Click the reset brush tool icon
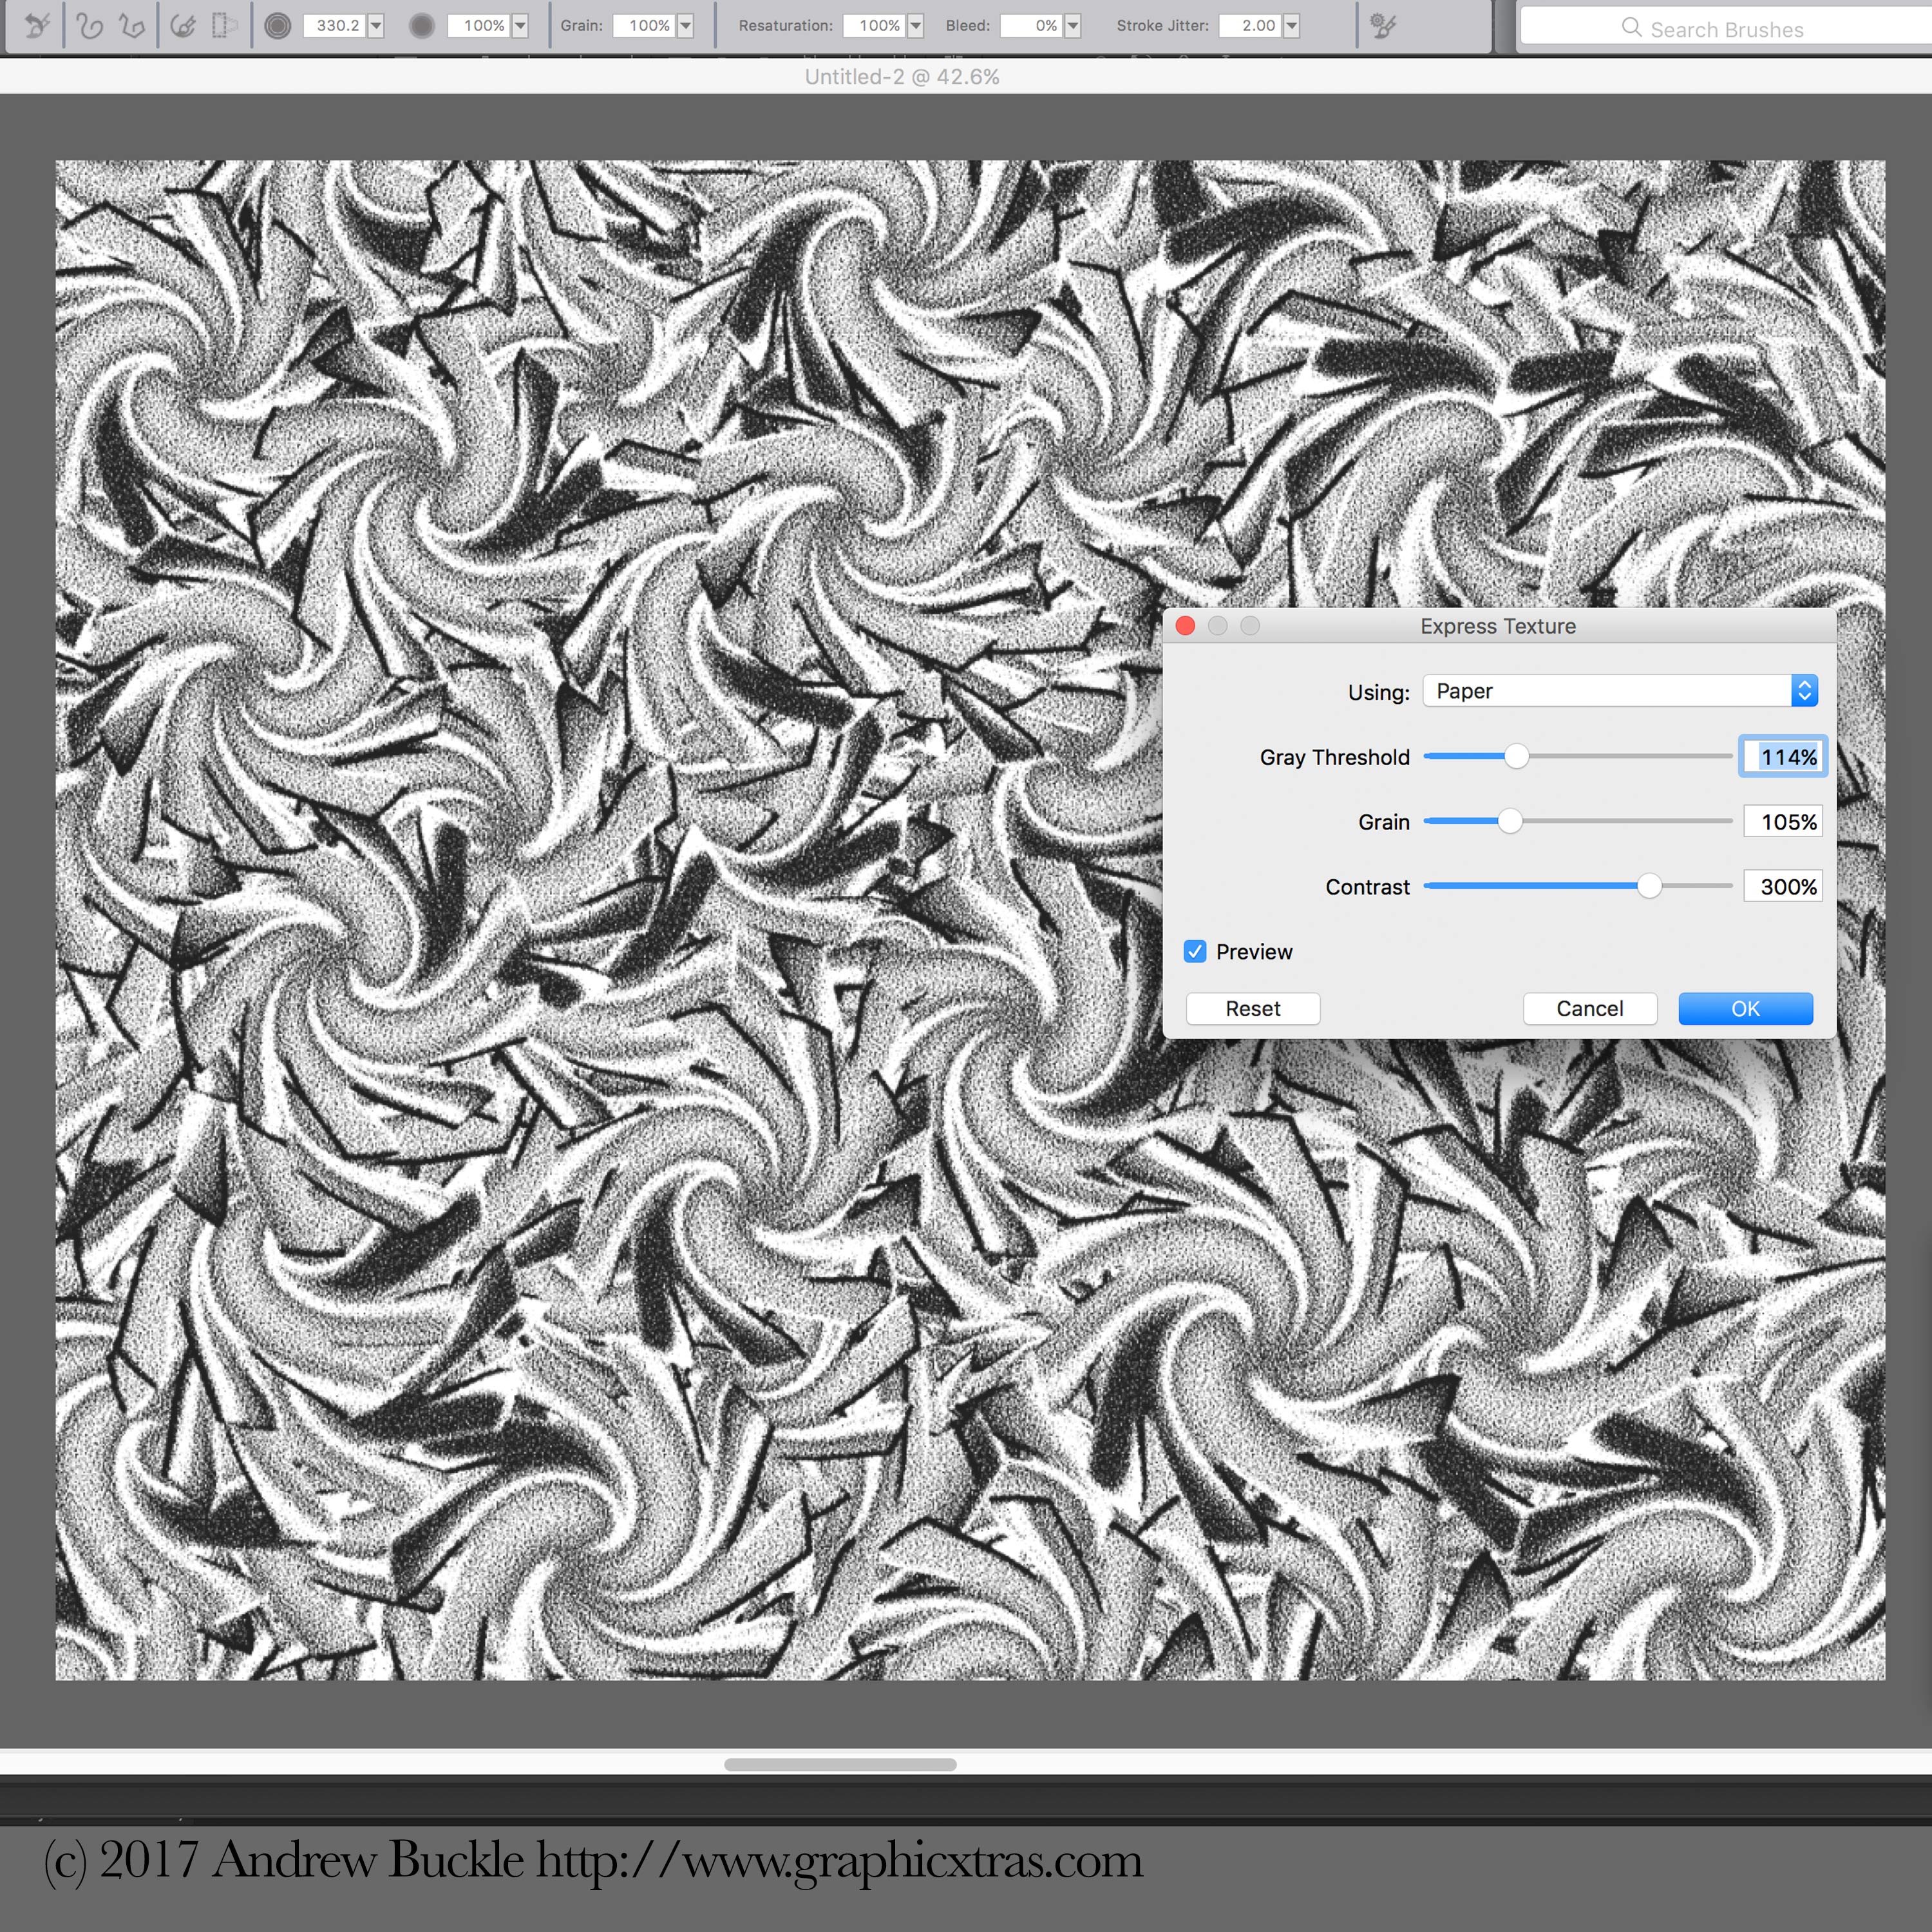This screenshot has height=1932, width=1932. click(37, 25)
